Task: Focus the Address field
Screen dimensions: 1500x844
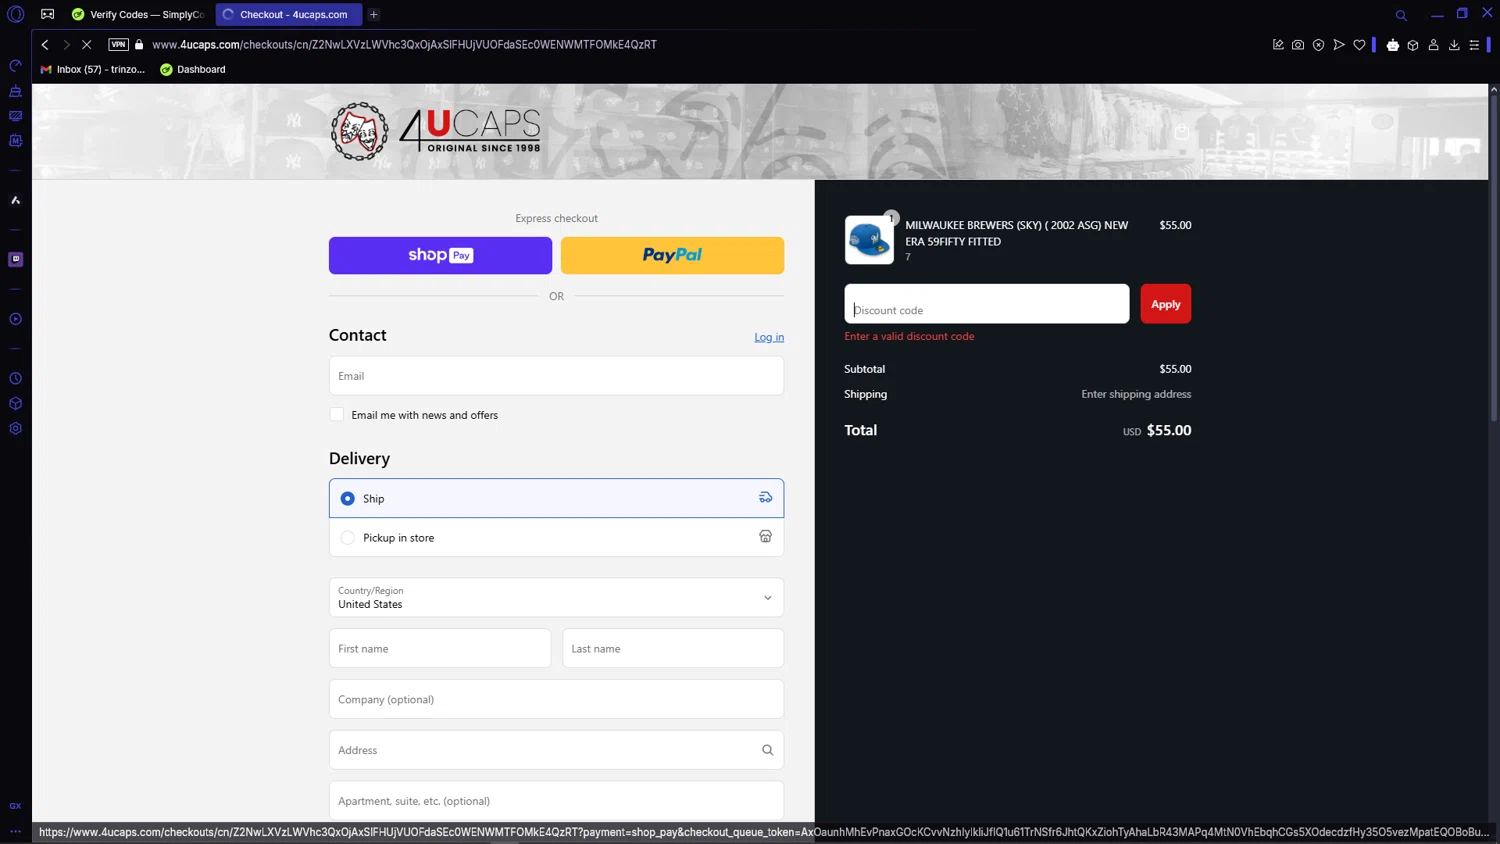Action: tap(556, 750)
